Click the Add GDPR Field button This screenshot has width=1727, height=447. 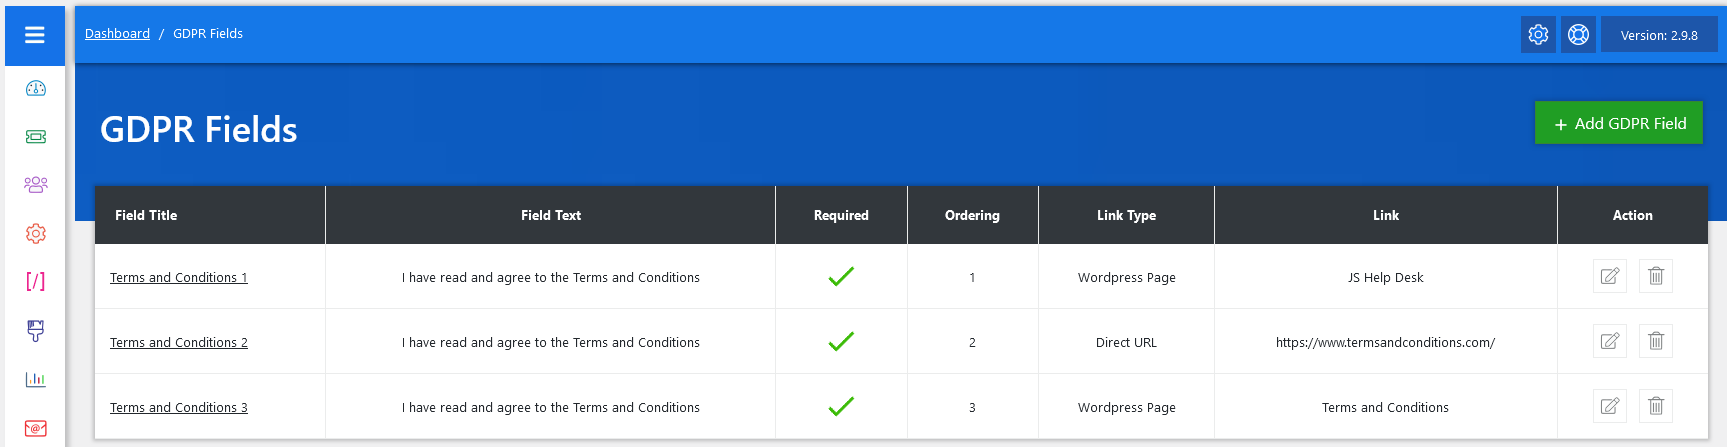point(1618,123)
